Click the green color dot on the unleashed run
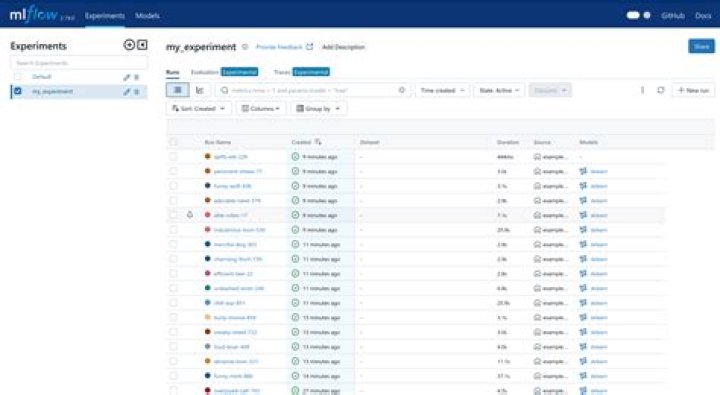Screen dimensions: 720x395 (208, 288)
